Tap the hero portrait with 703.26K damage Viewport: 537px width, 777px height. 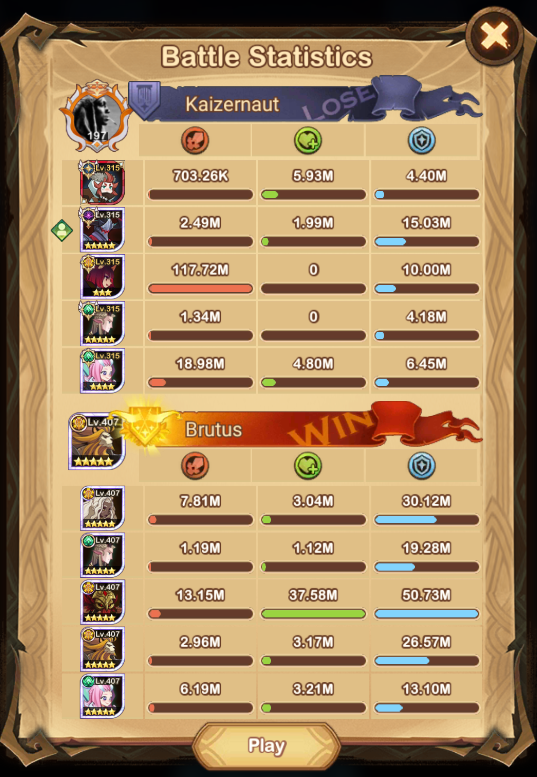point(102,182)
